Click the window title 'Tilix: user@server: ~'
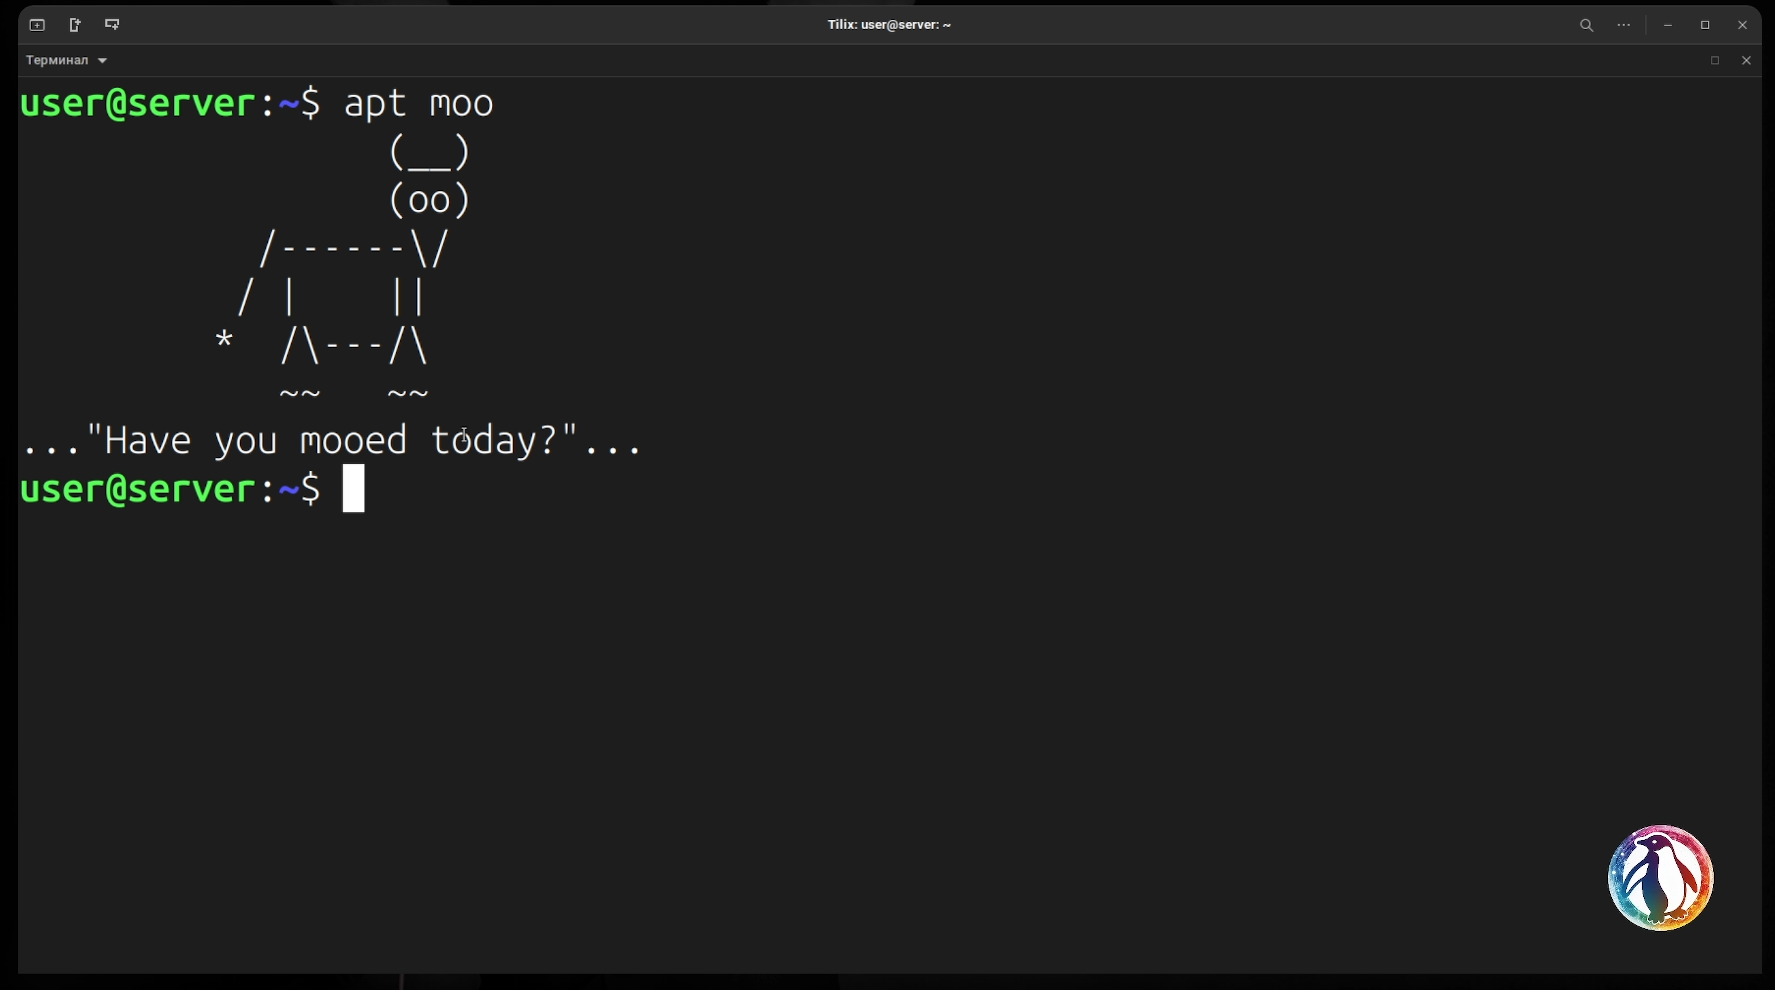Image resolution: width=1775 pixels, height=990 pixels. pyautogui.click(x=888, y=25)
